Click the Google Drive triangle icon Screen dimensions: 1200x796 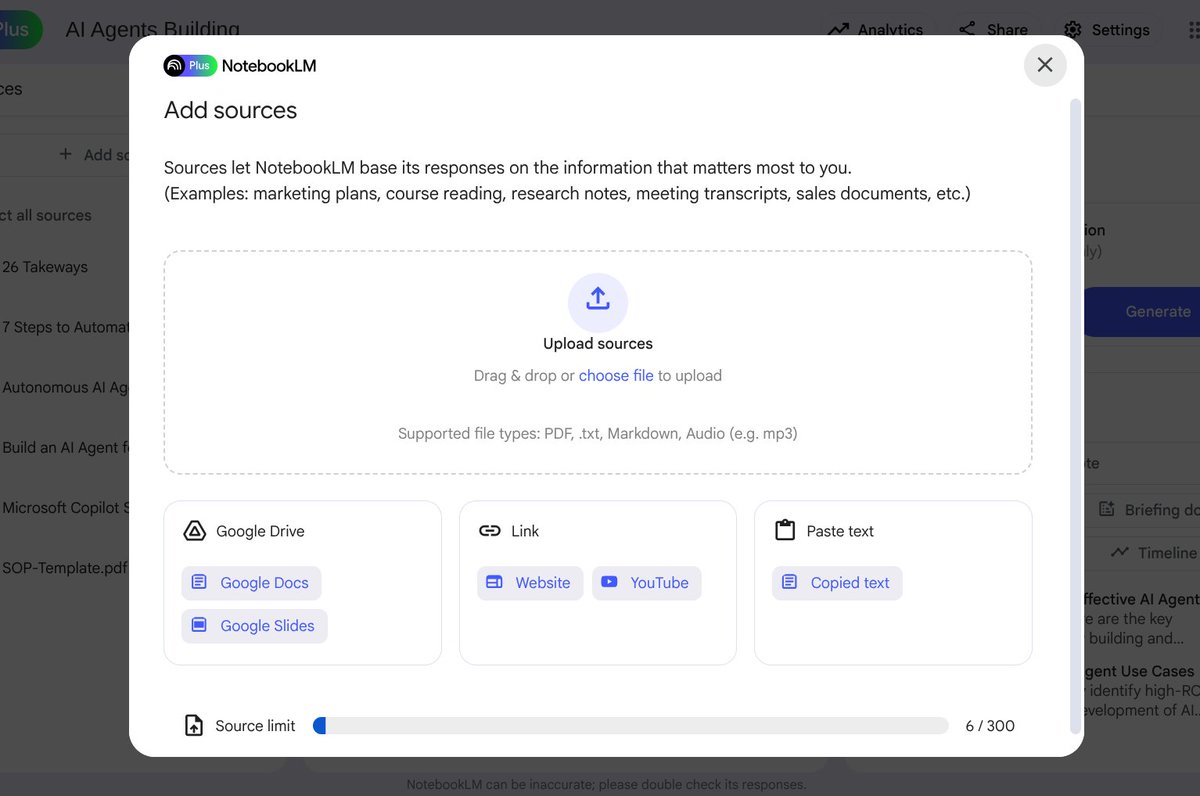click(x=195, y=531)
